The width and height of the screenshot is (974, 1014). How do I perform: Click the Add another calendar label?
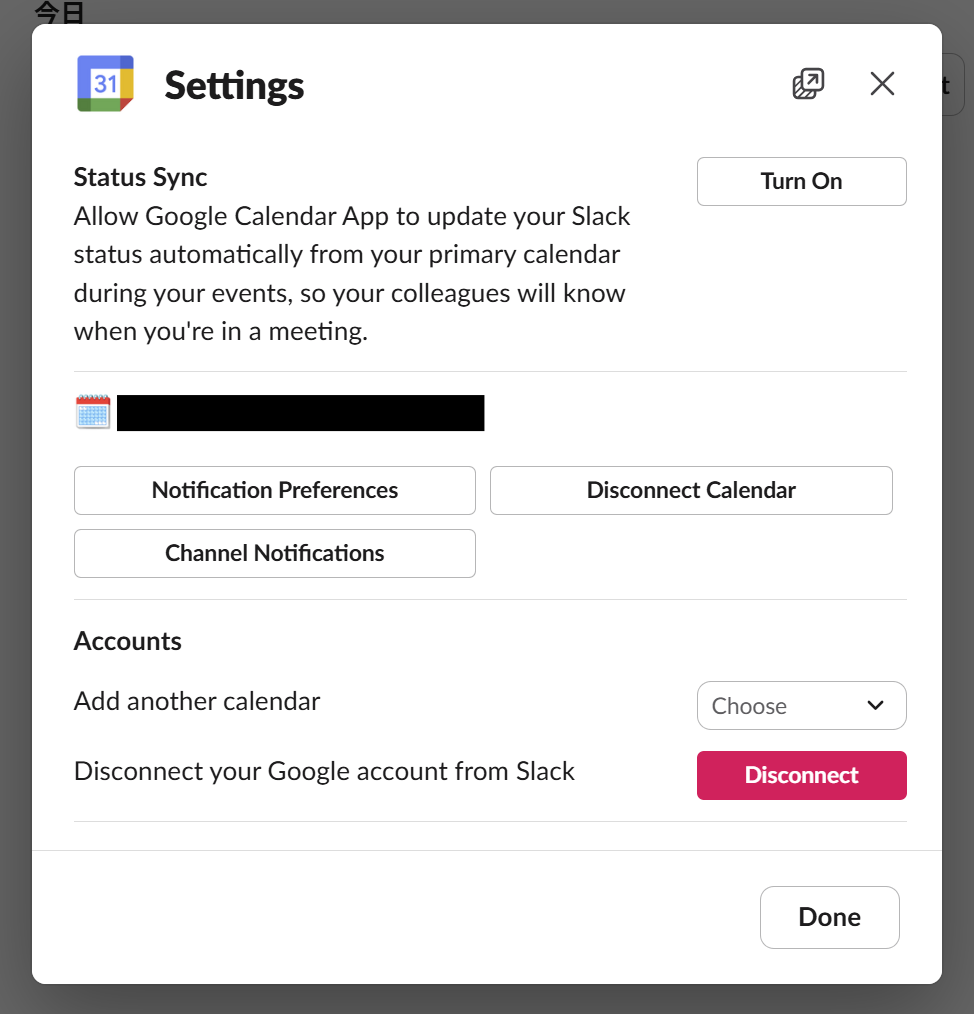197,702
